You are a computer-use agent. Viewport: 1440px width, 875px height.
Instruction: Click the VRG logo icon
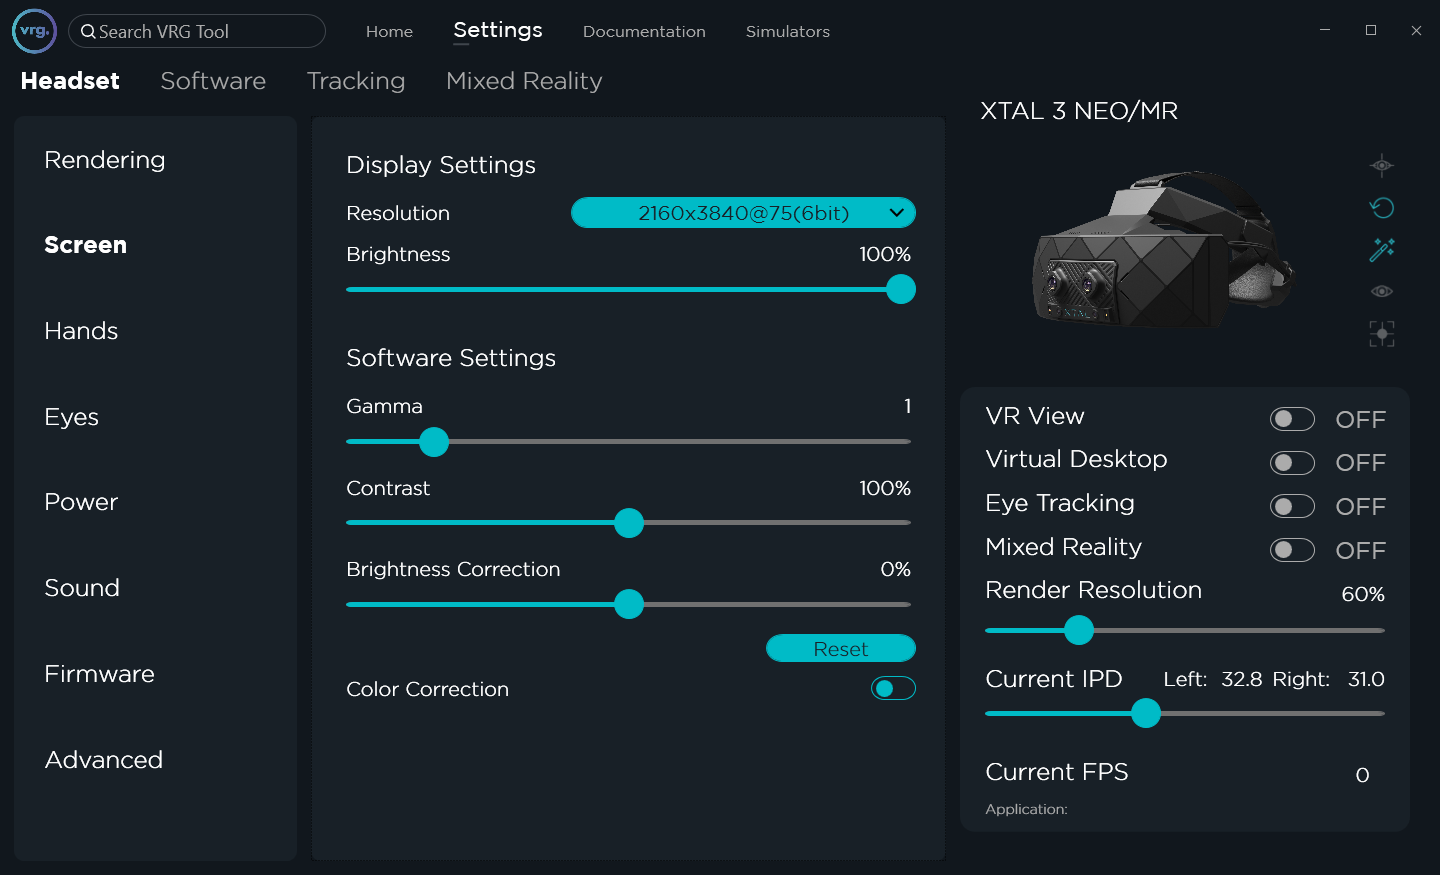click(x=34, y=31)
